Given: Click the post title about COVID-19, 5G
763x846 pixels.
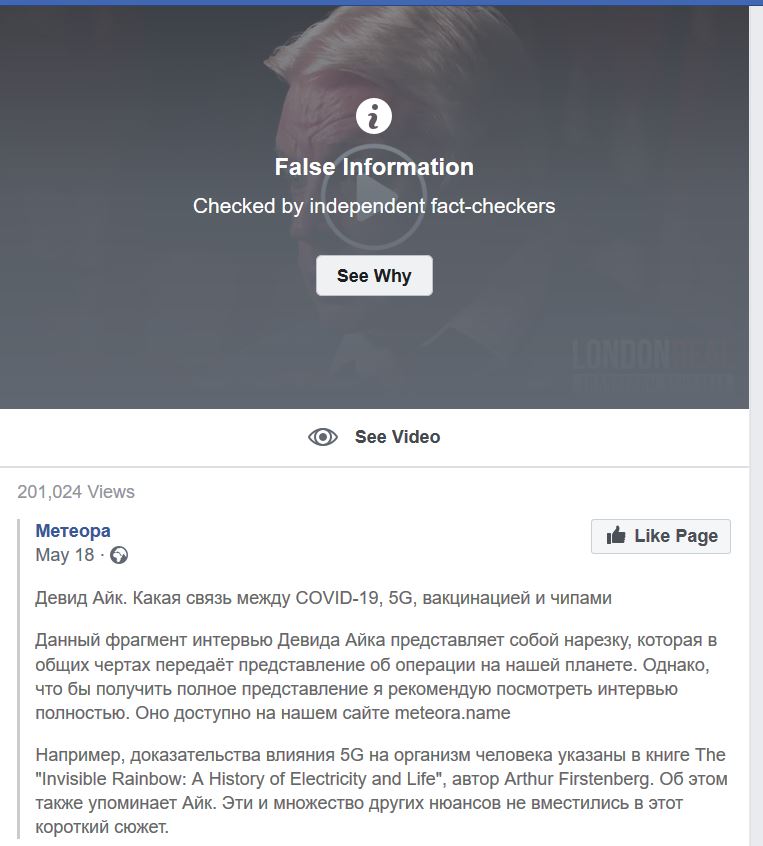Looking at the screenshot, I should (x=323, y=598).
